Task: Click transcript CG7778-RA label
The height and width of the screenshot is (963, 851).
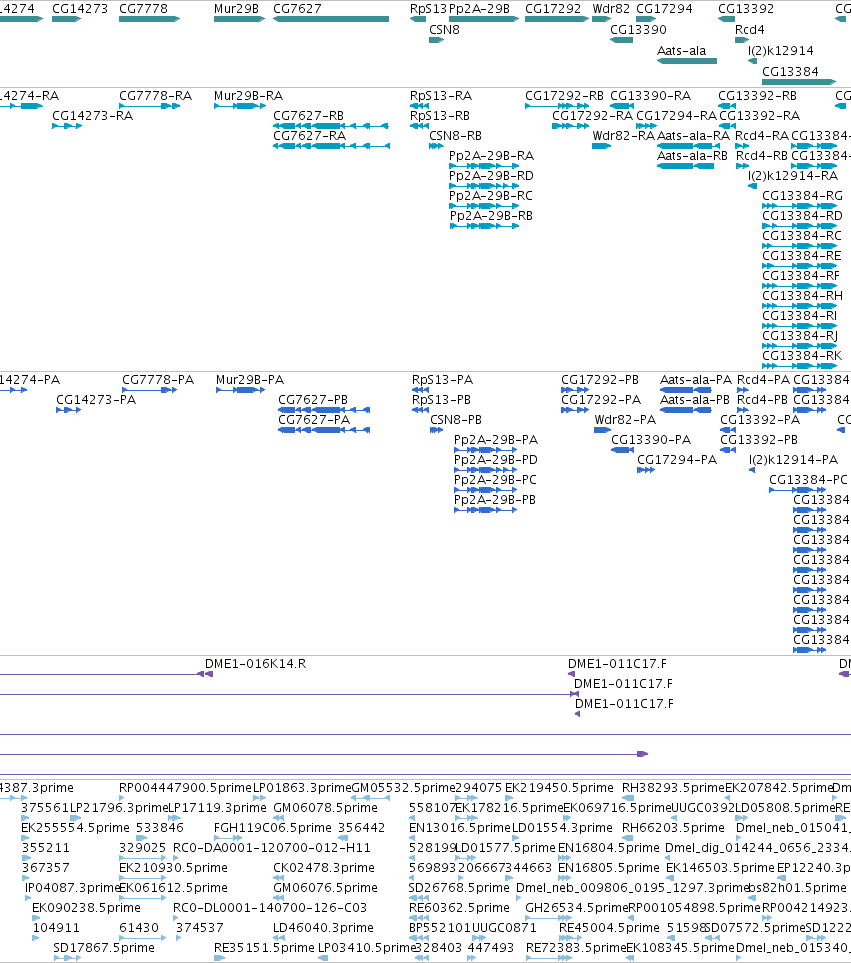Action: [155, 96]
